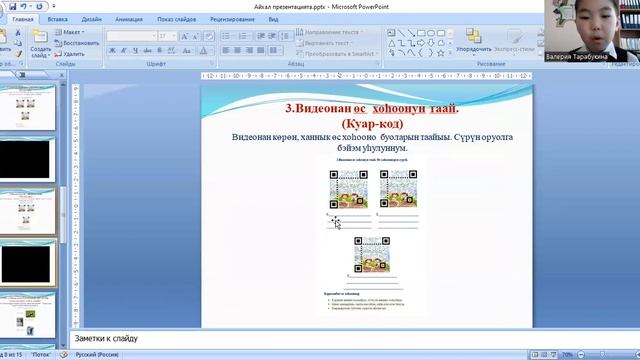The width and height of the screenshot is (640, 360).
Task: Apply numbered list
Action: click(x=243, y=36)
